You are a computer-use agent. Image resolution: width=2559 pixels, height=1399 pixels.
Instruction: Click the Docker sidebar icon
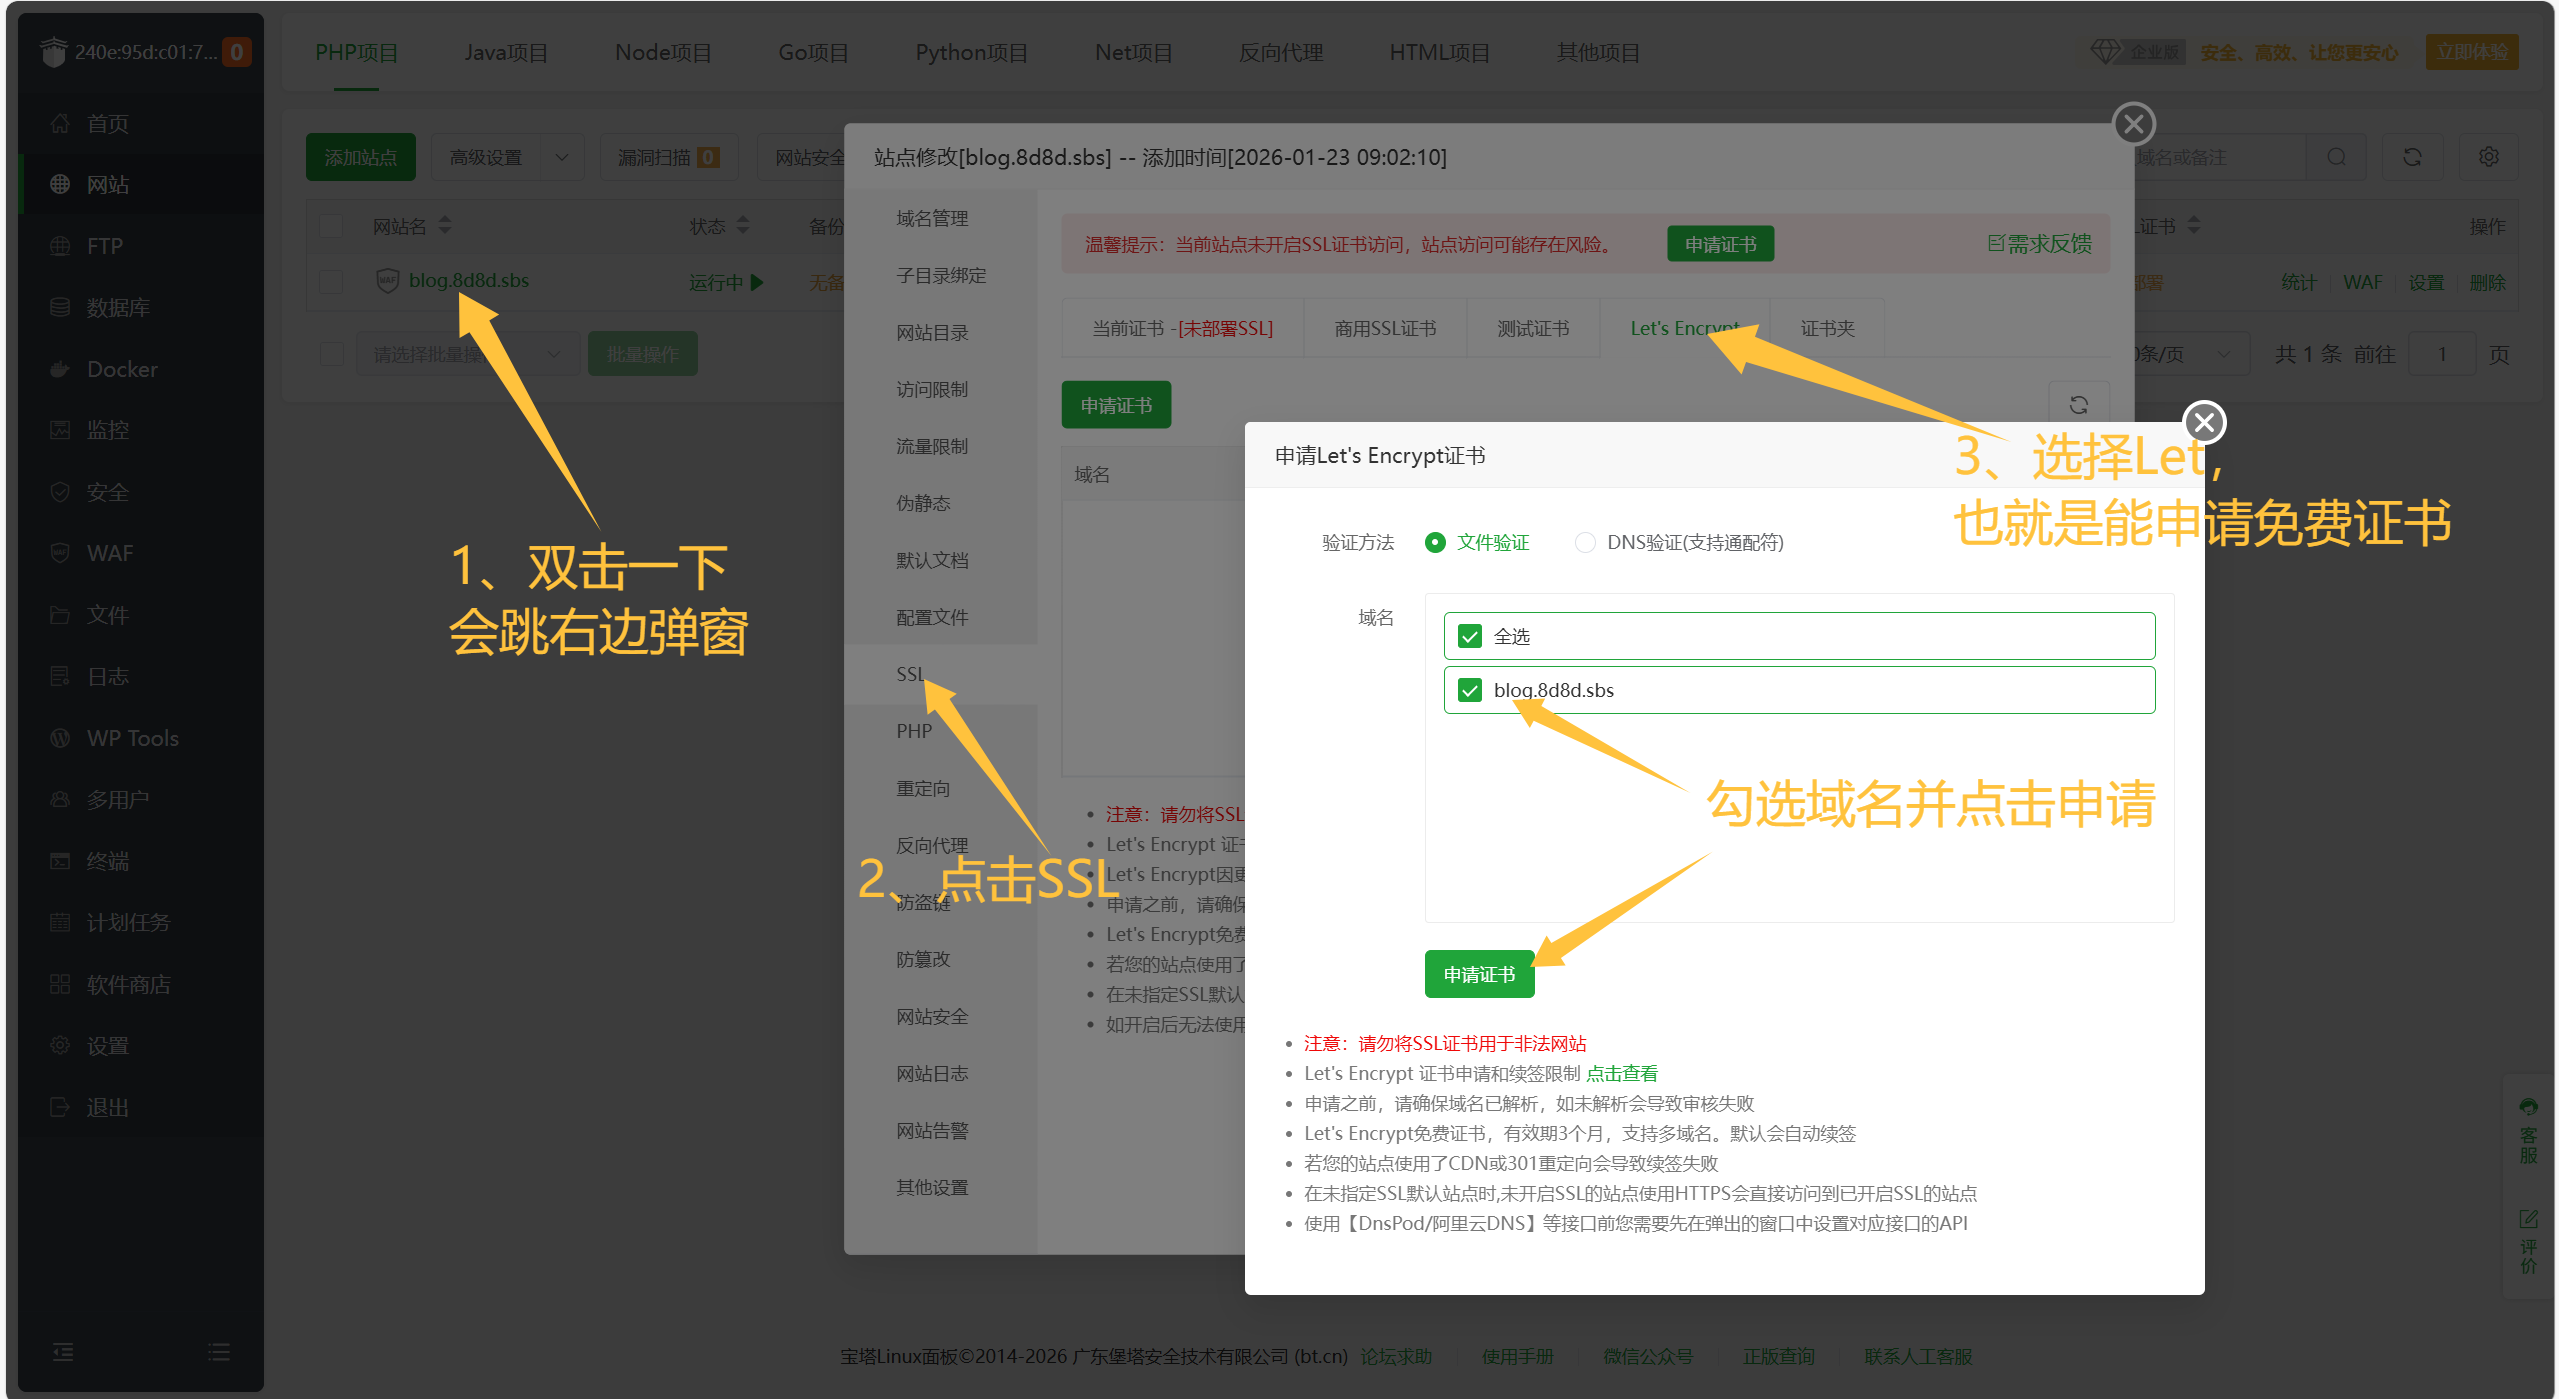point(60,369)
